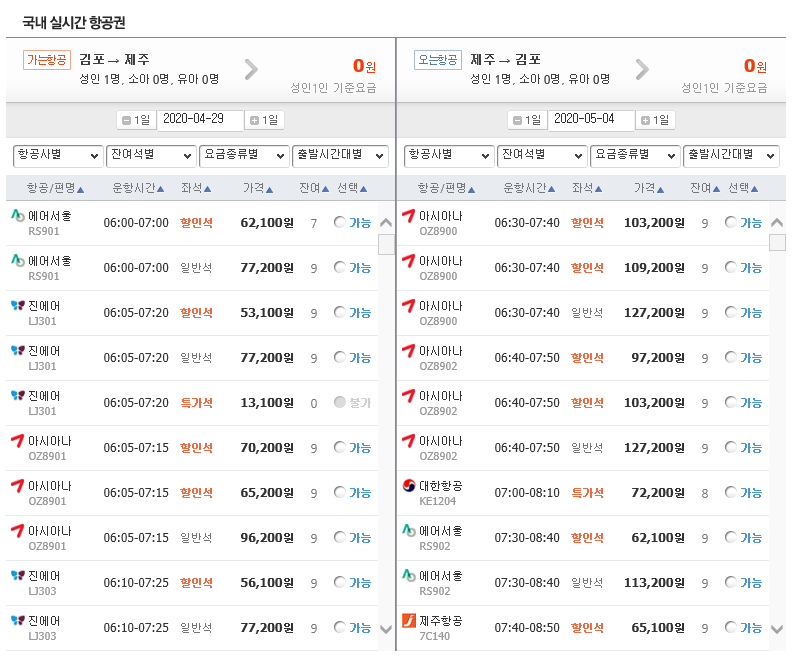
Task: Select LJ301 53,100원 discount seat radio
Action: [340, 312]
